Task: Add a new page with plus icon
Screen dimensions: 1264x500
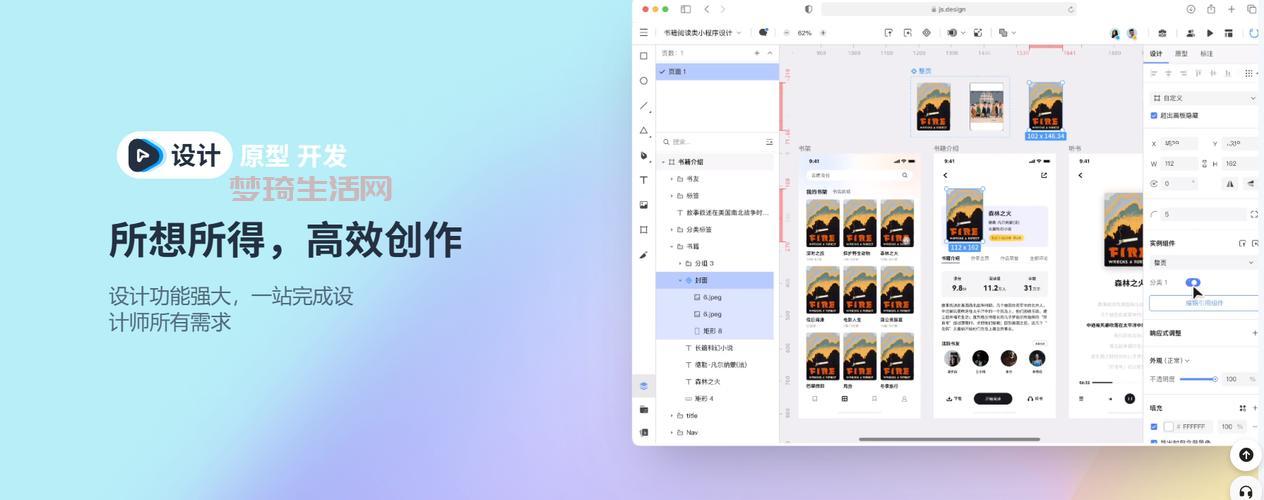Action: [757, 53]
